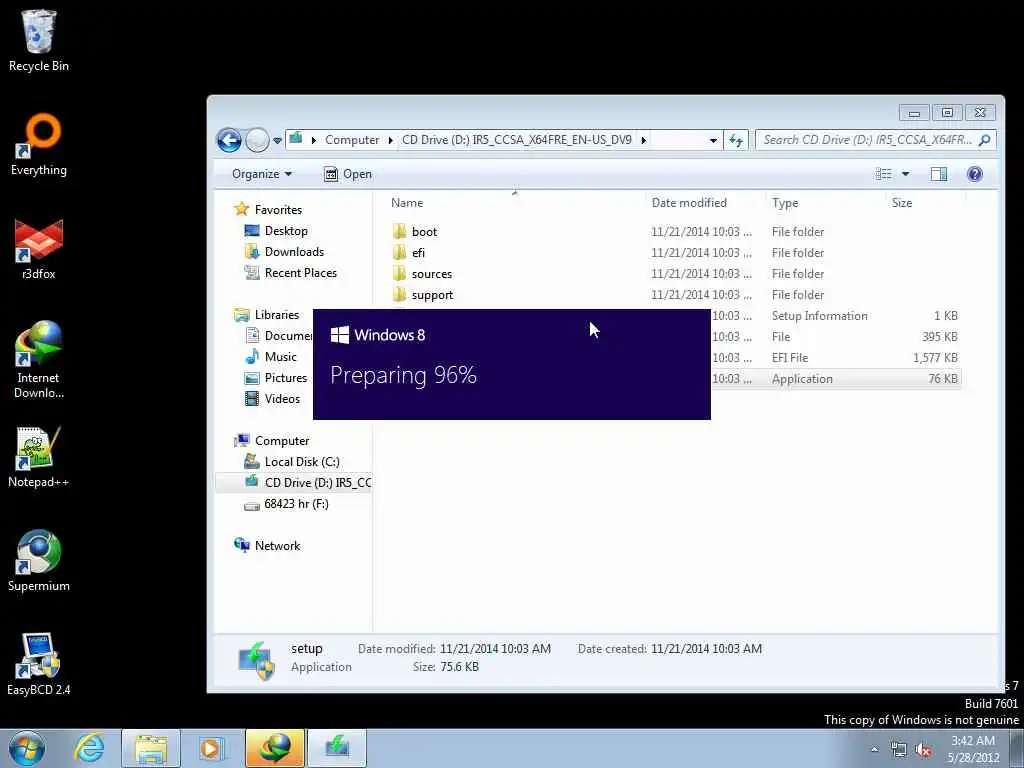Viewport: 1024px width, 768px height.
Task: Expand the arrow after Computer breadcrumb
Action: 391,140
